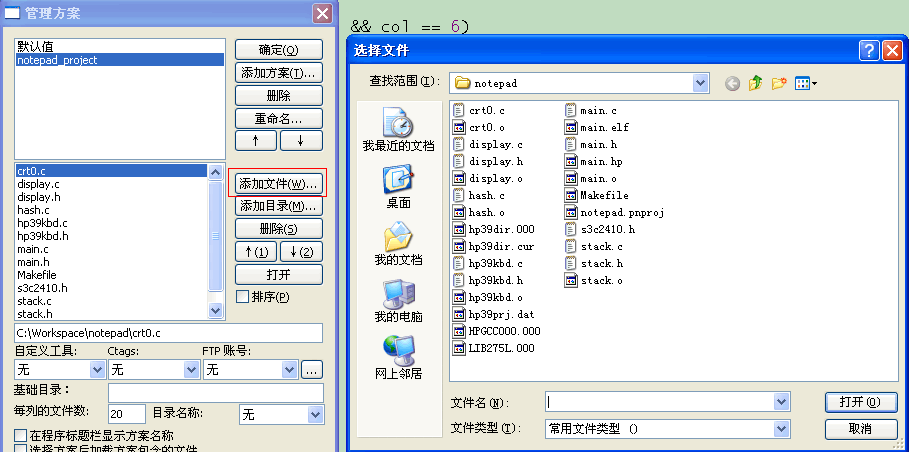Select stack.o file in file dialog
Viewport: 909px width, 452px height.
[x=594, y=280]
